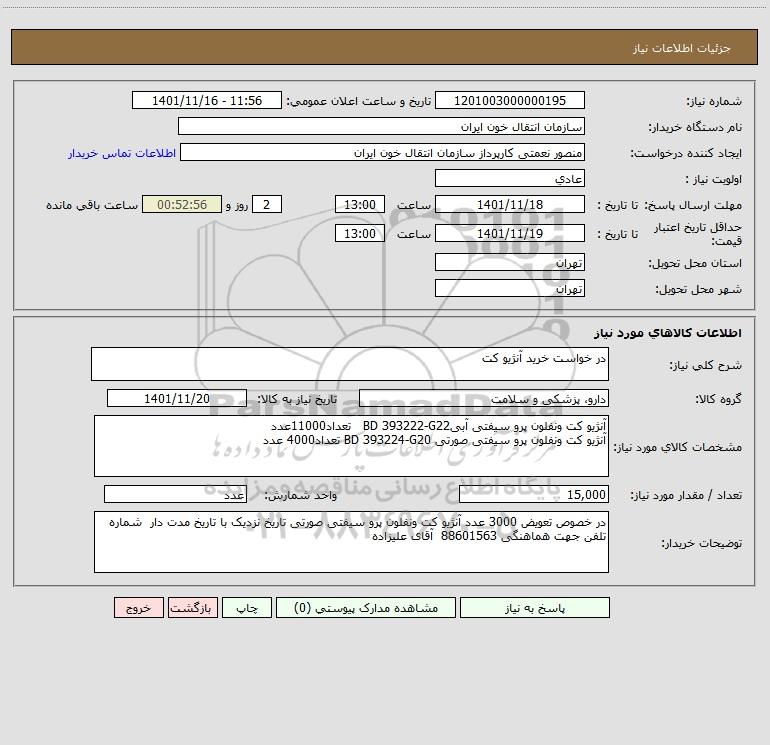Open مشاهده مدارک پیوستی (0) button
Viewport: 770px width, 745px height.
pyautogui.click(x=366, y=607)
